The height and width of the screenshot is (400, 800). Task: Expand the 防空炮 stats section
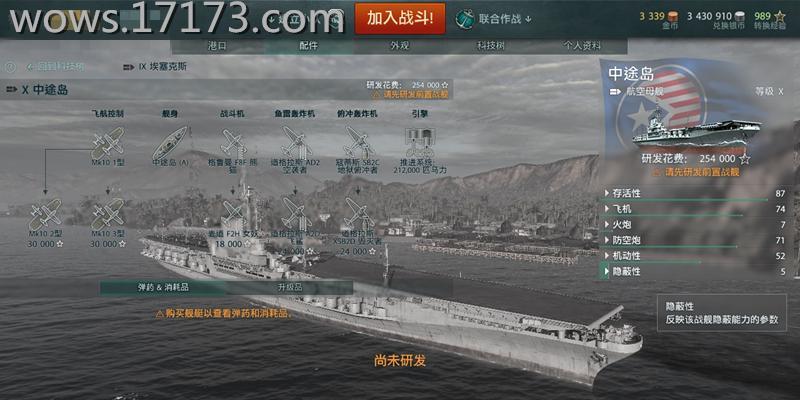[694, 240]
